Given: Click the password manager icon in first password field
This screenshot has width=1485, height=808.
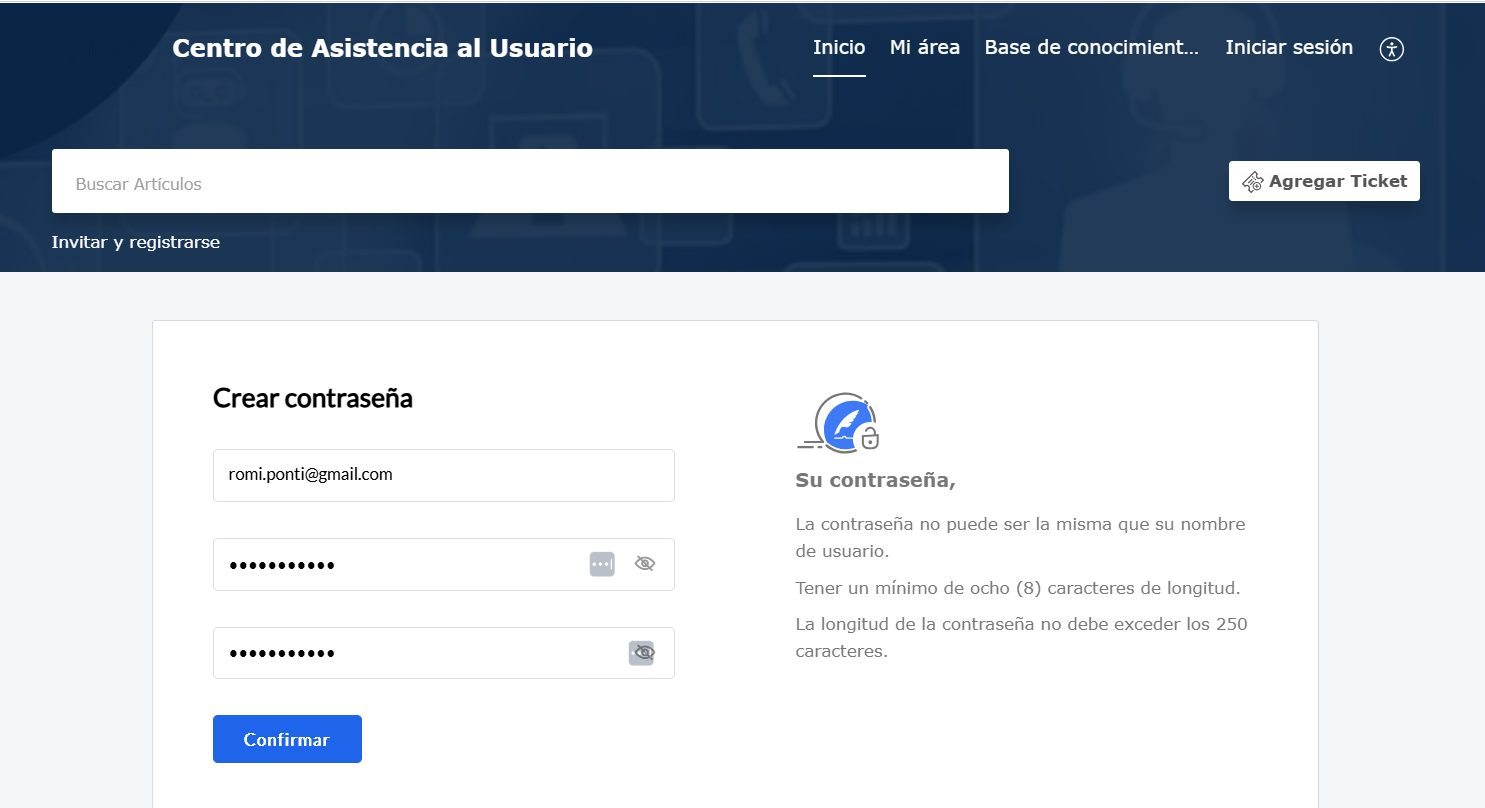Looking at the screenshot, I should pyautogui.click(x=602, y=564).
